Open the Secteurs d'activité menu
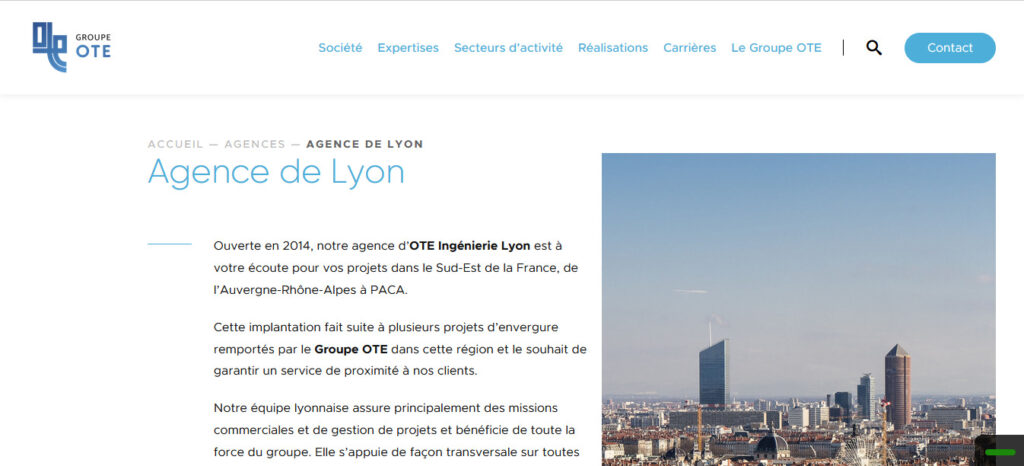Viewport: 1024px width, 466px height. [508, 48]
